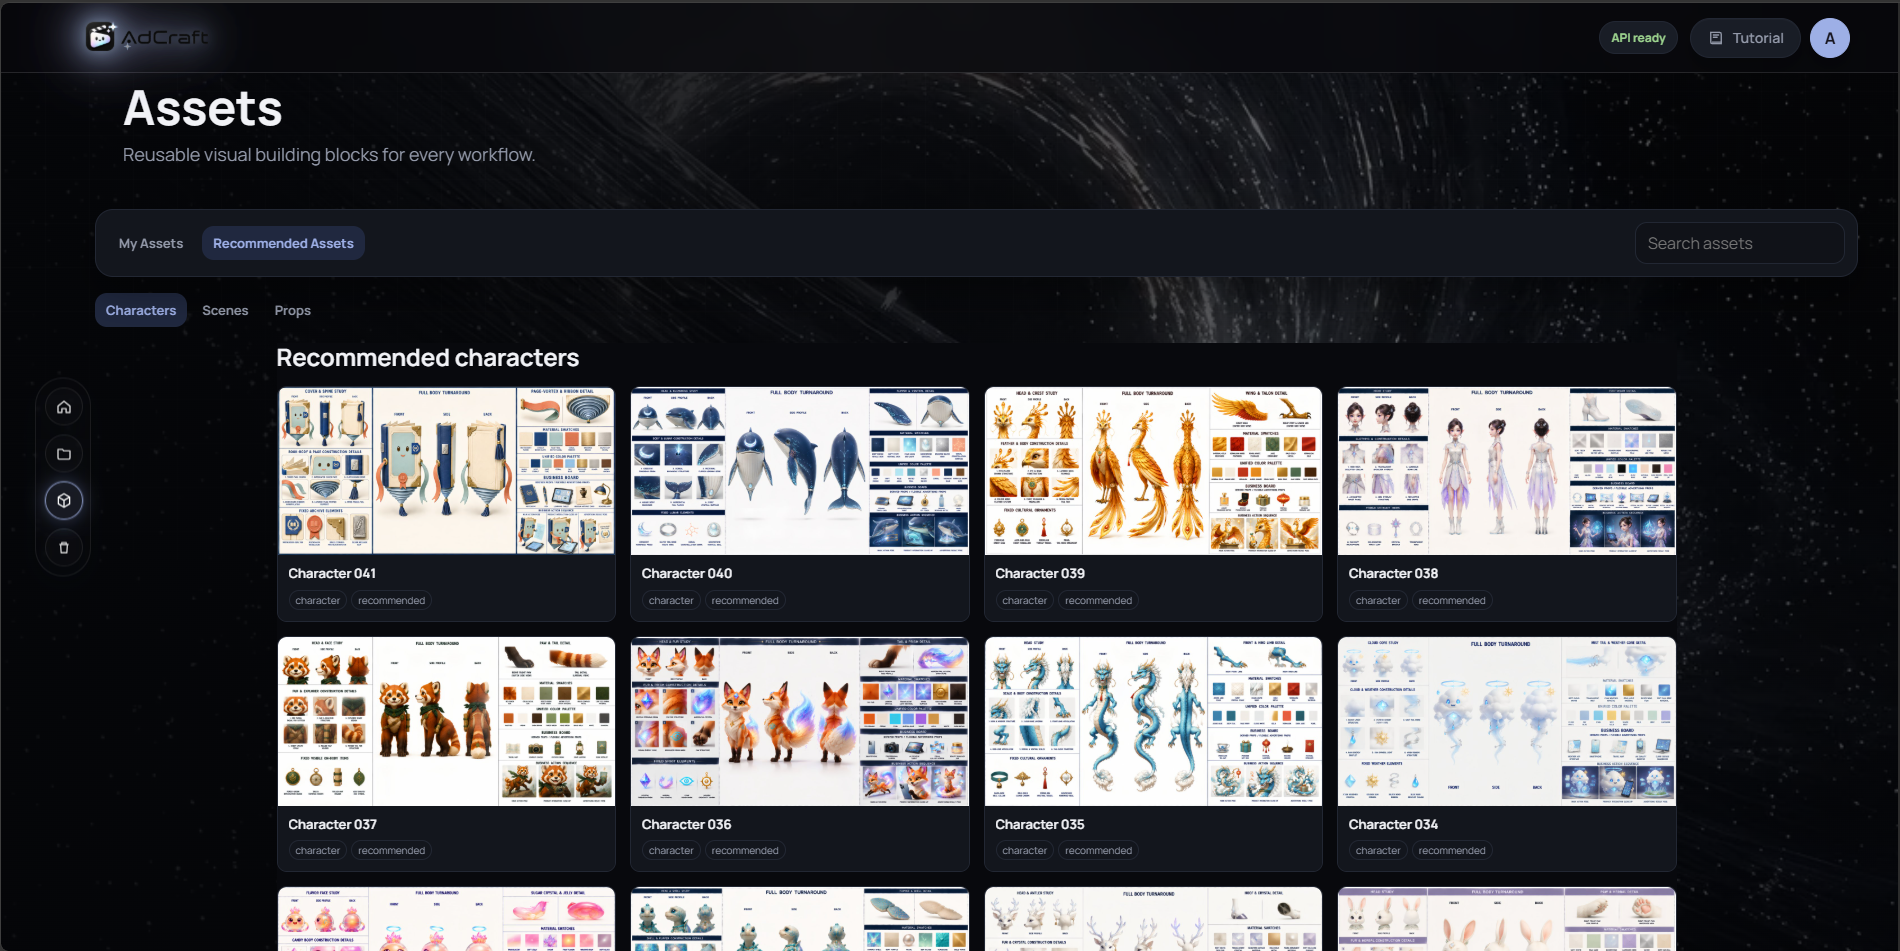Screen dimensions: 1900x951
Task: Select the Recommended Assets tab
Action: (283, 243)
